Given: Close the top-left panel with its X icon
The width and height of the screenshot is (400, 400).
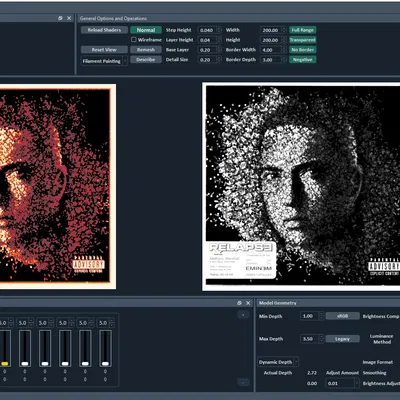Looking at the screenshot, I should [x=69, y=18].
